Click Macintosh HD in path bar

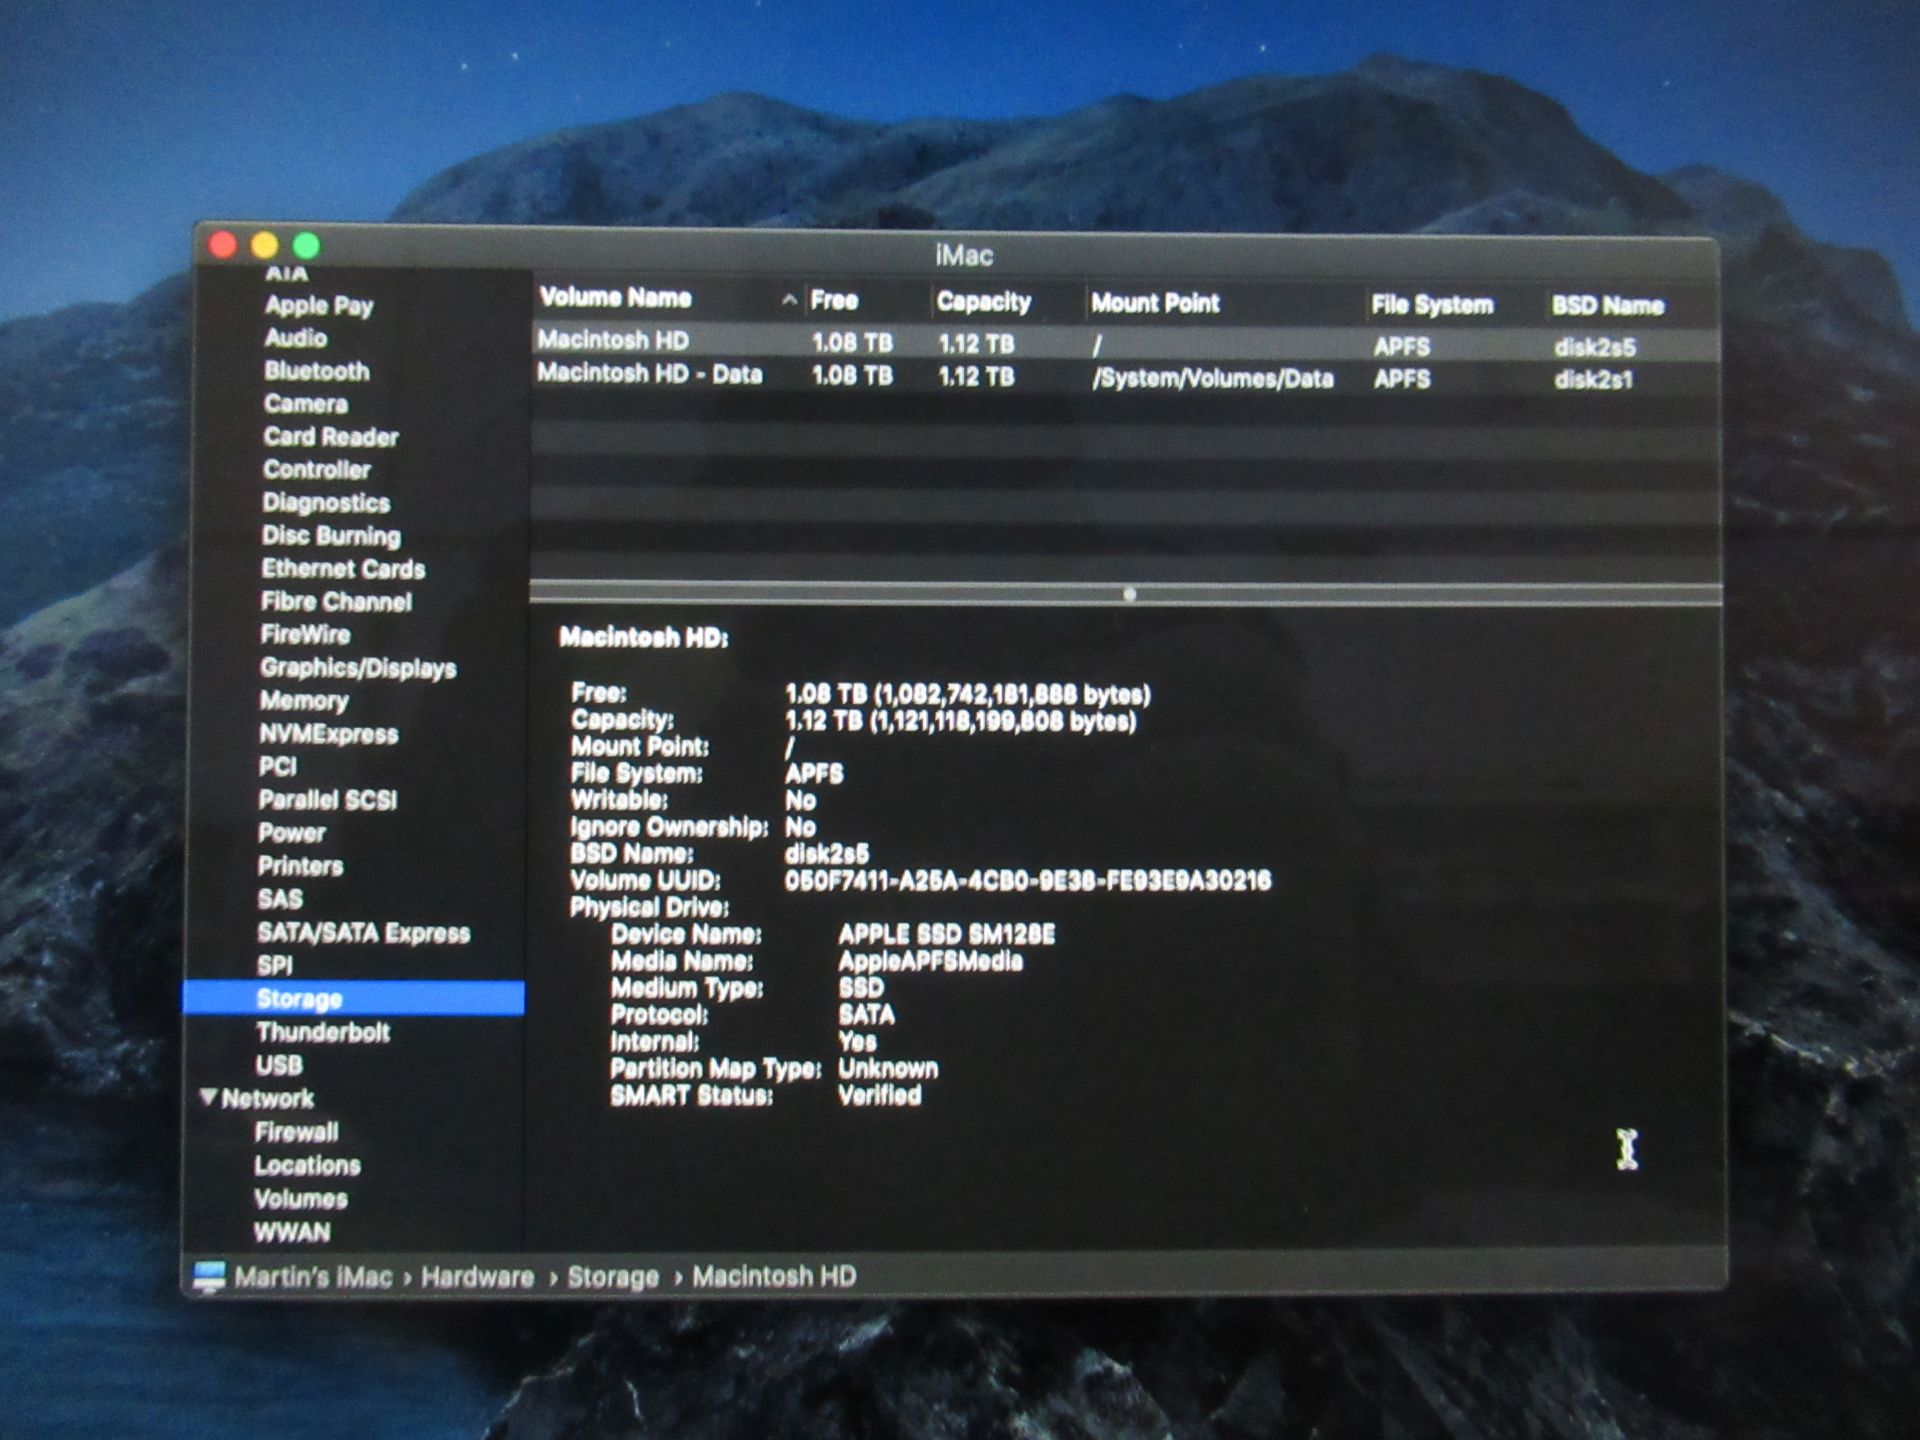[x=774, y=1276]
